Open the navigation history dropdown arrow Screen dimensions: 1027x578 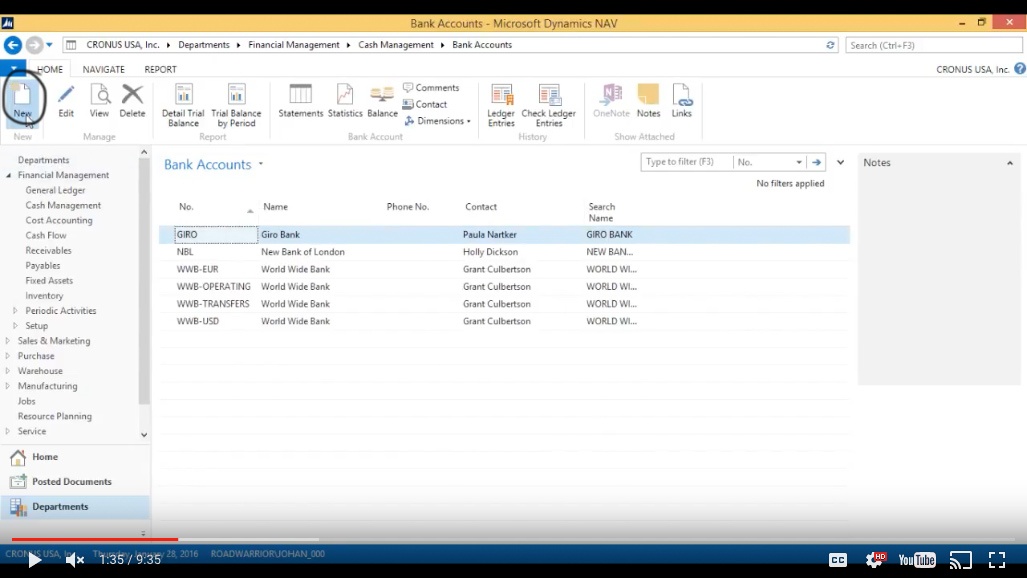(x=49, y=45)
